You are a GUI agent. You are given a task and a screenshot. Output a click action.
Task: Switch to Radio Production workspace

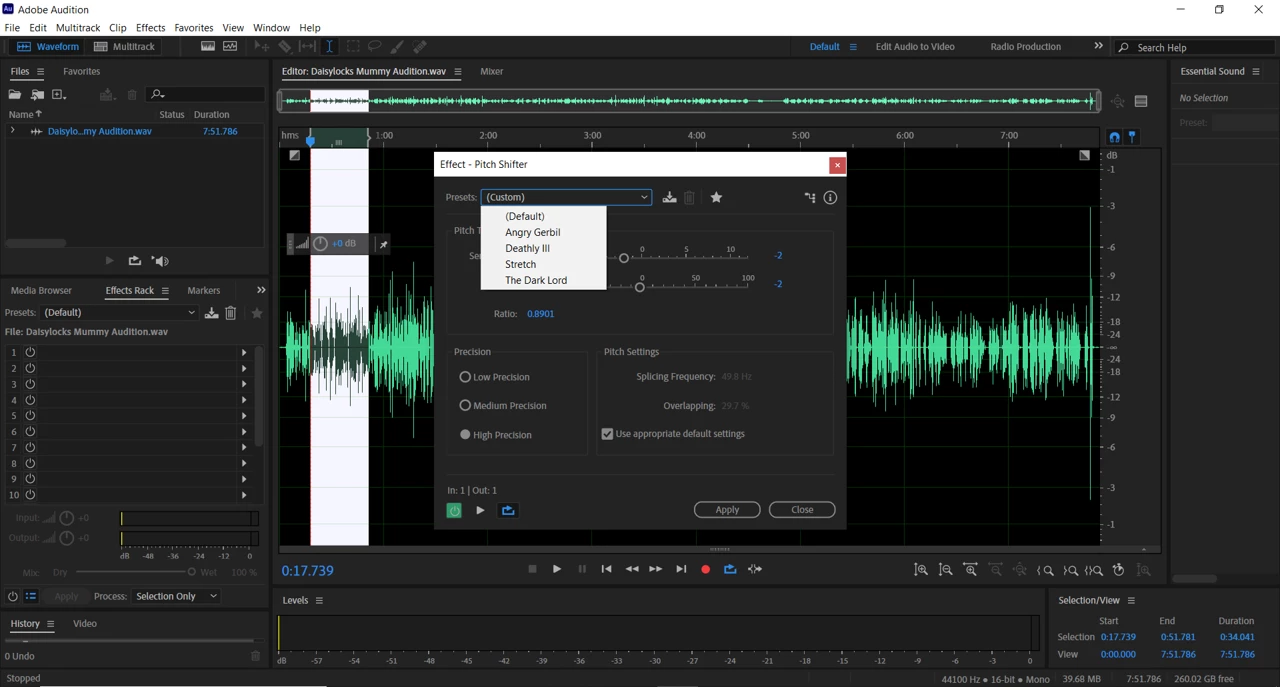click(1025, 47)
